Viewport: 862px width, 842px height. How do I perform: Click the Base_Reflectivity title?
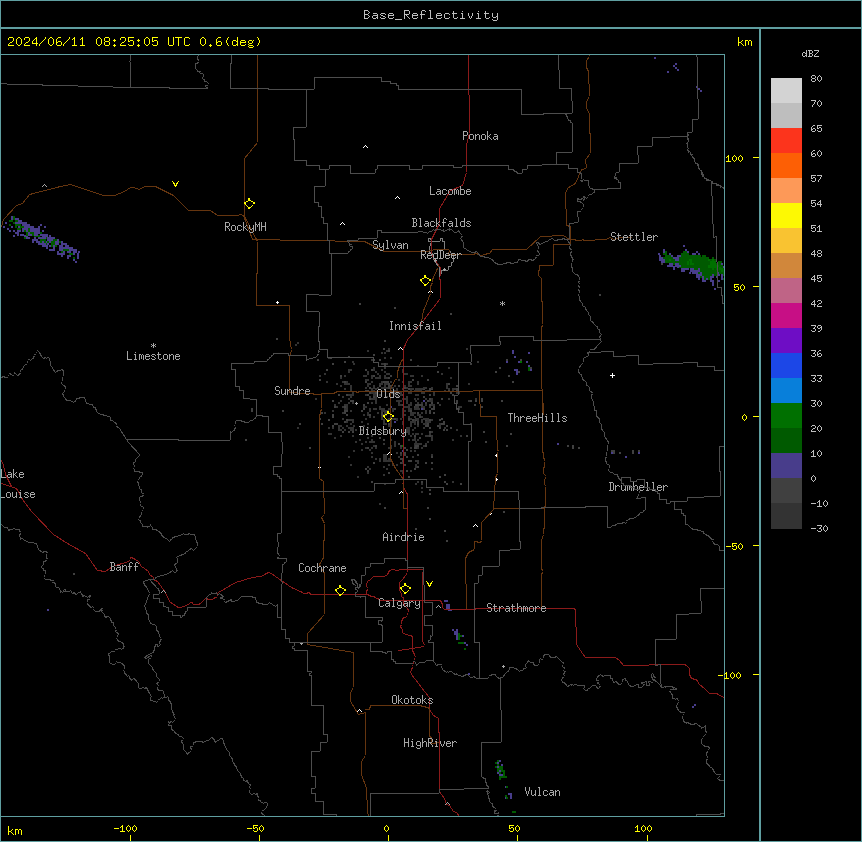point(431,15)
